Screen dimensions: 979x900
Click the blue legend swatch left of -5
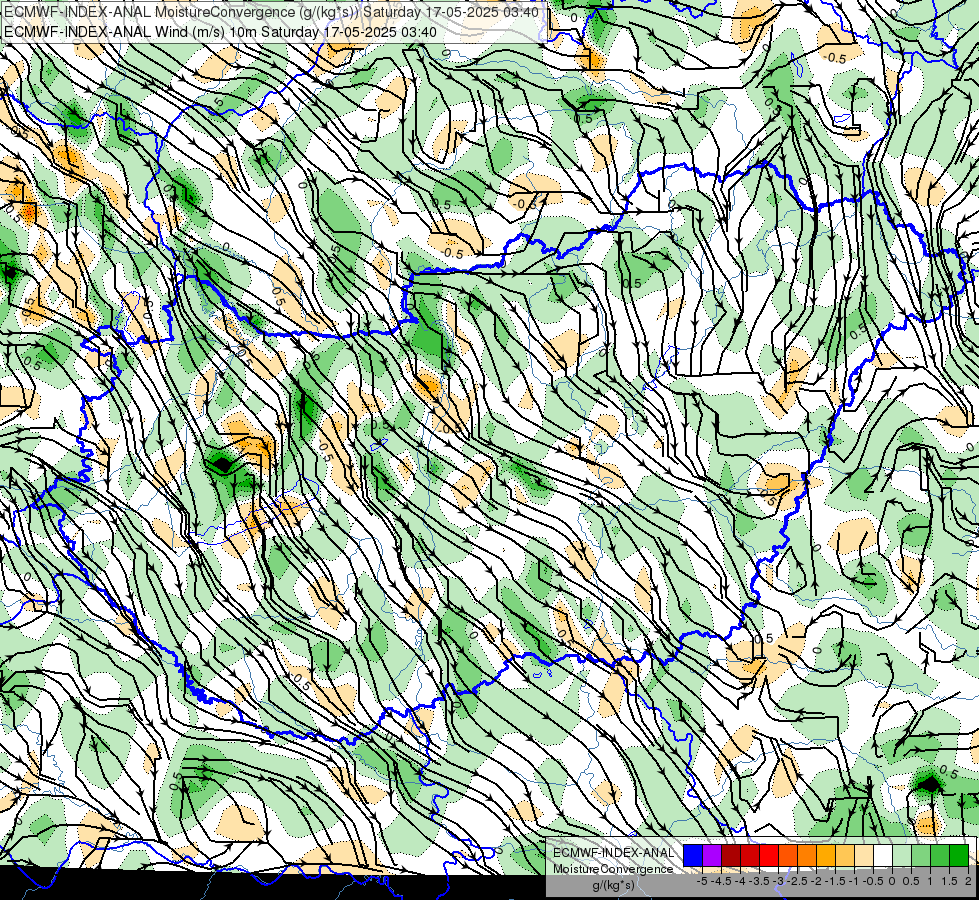click(x=693, y=856)
